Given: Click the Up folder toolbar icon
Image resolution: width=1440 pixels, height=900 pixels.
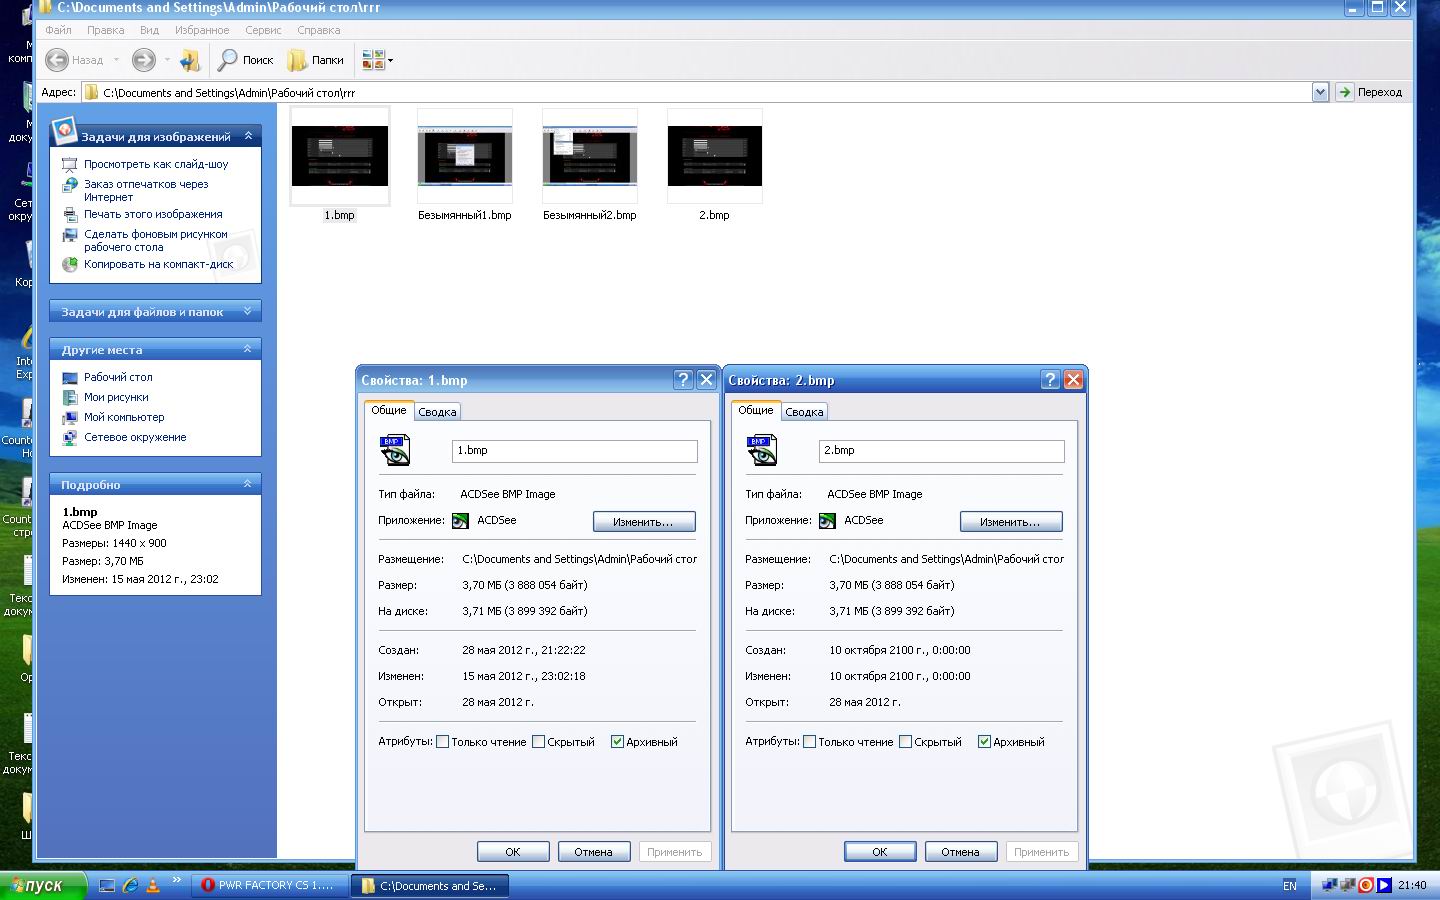Looking at the screenshot, I should pyautogui.click(x=190, y=60).
